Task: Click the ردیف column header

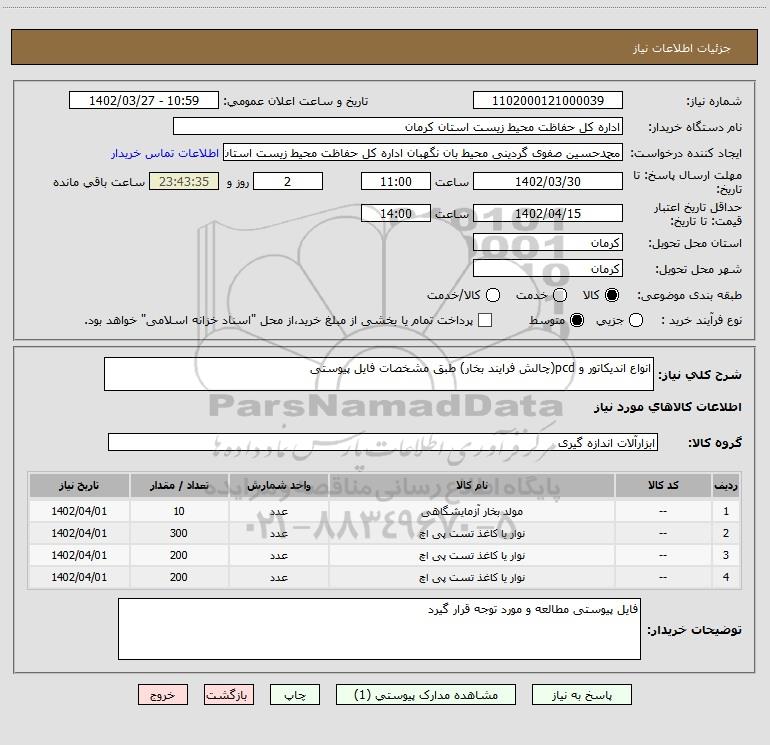Action: pos(726,485)
